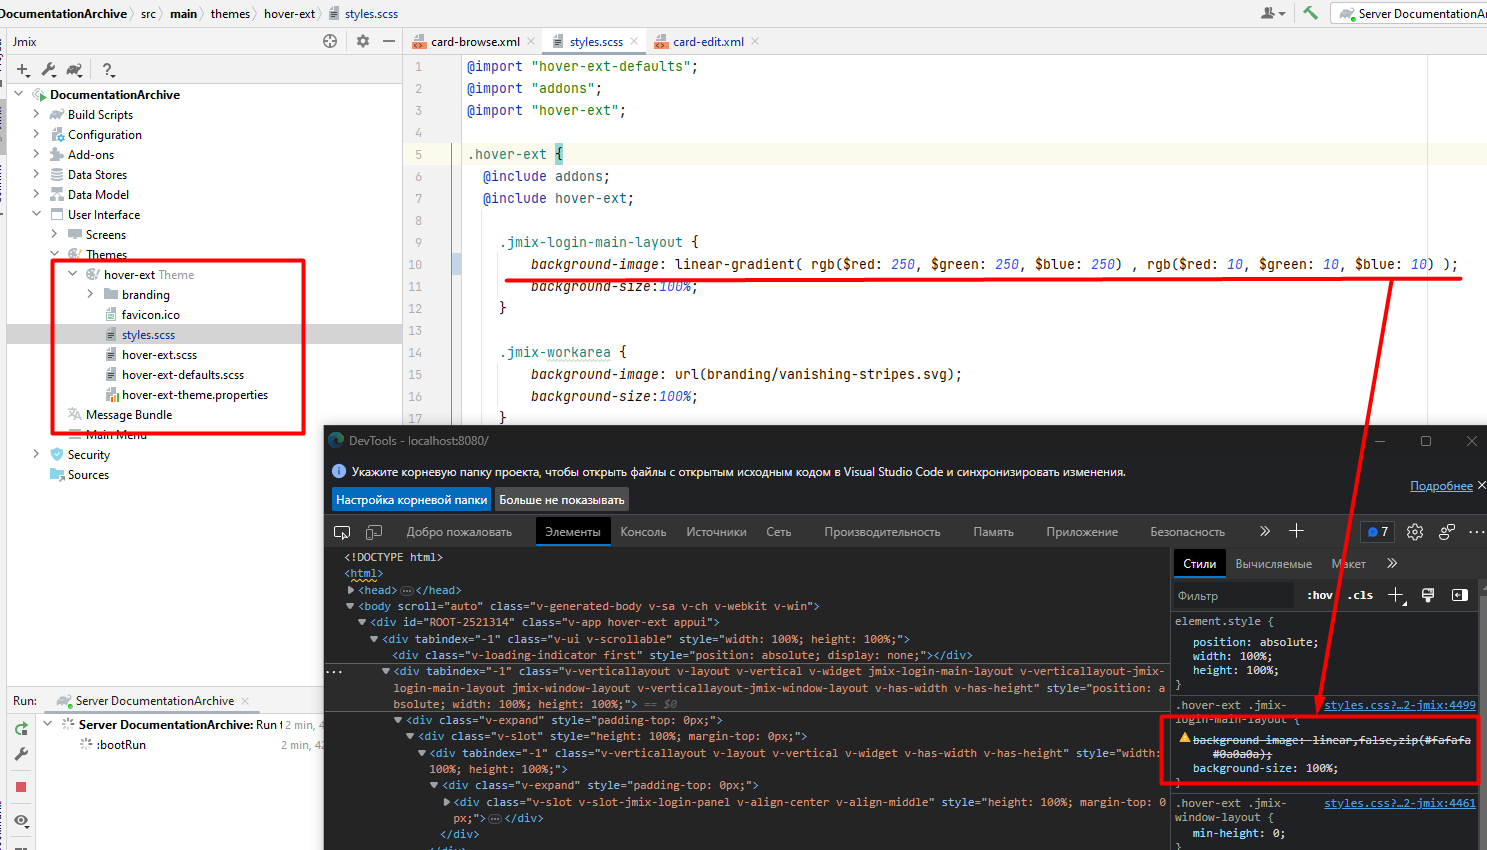This screenshot has height=850, width=1487.
Task: Click the hover-ext breadcrumb segment
Action: [x=289, y=13]
